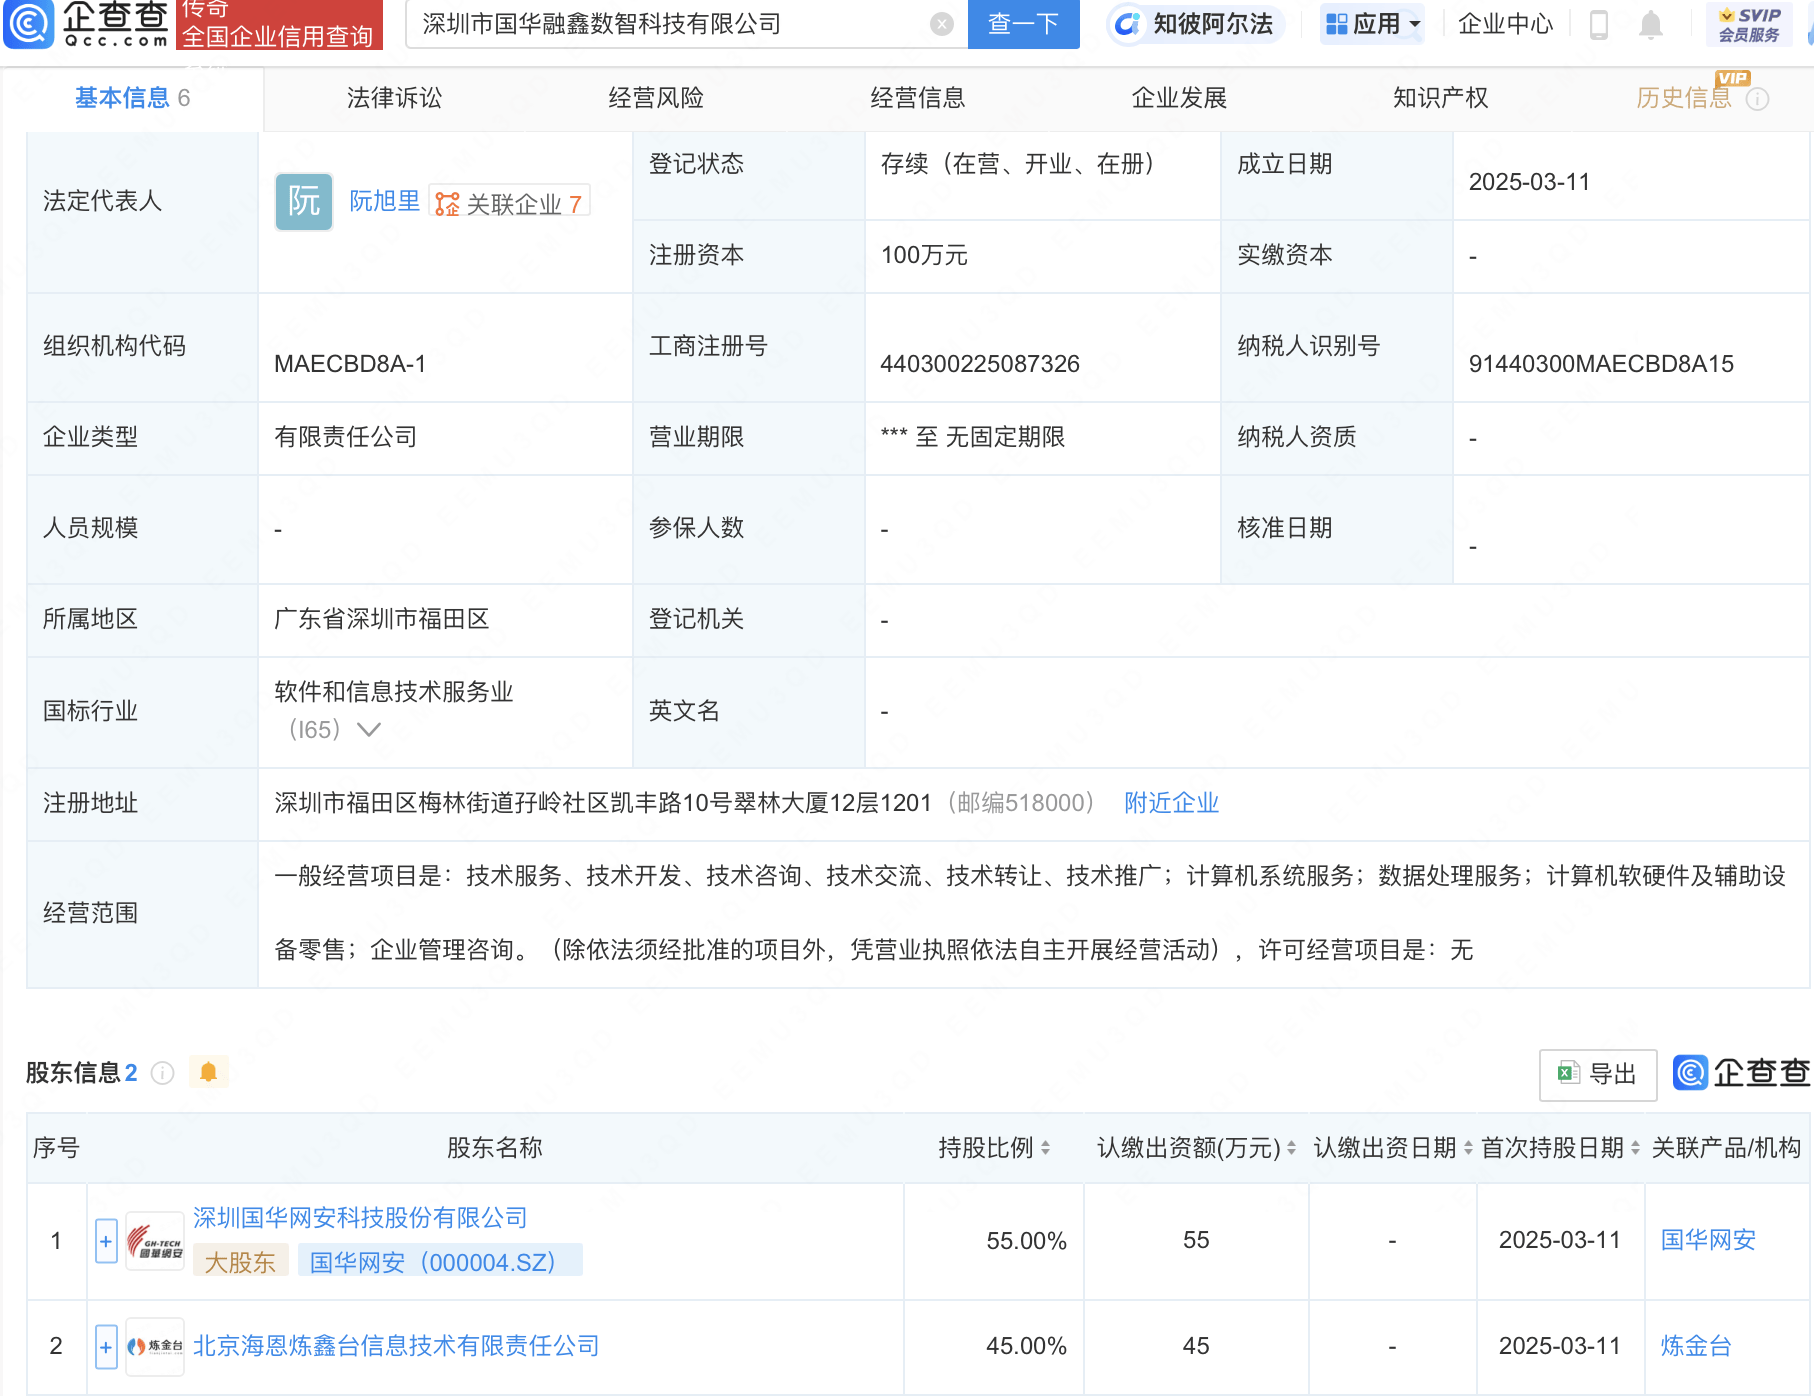Image resolution: width=1814 pixels, height=1396 pixels.
Task: Open the 应用 dropdown menu
Action: pos(1372,24)
